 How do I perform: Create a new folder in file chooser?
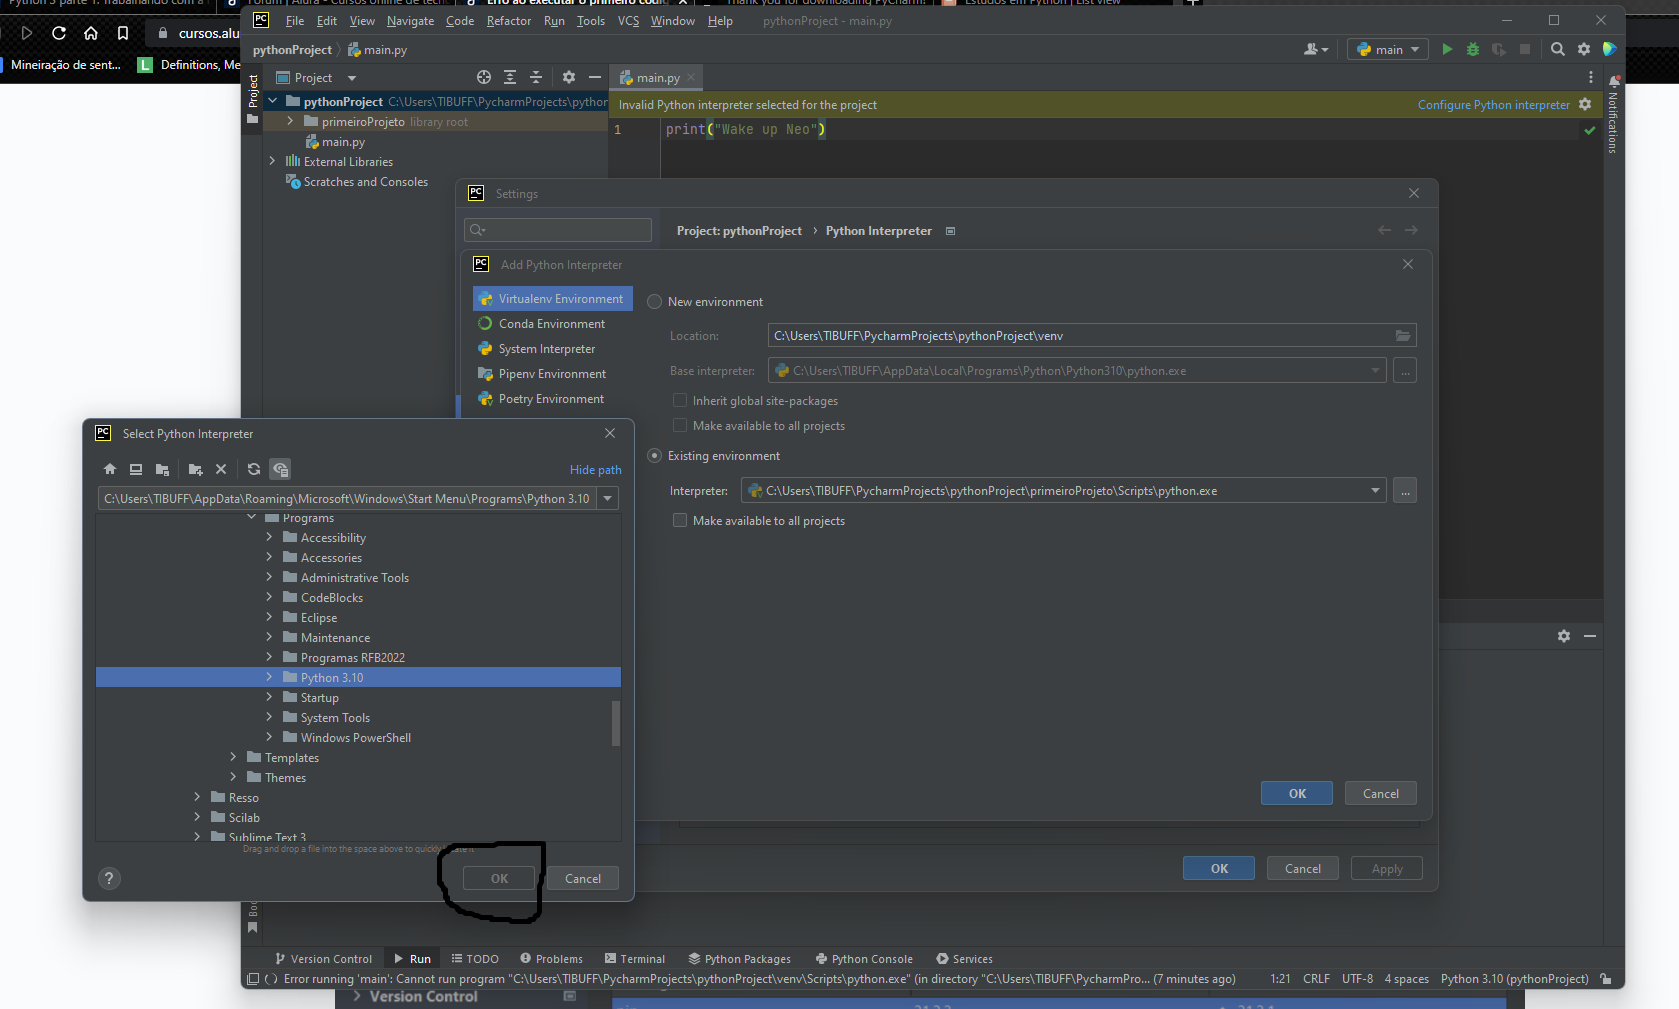tap(196, 469)
